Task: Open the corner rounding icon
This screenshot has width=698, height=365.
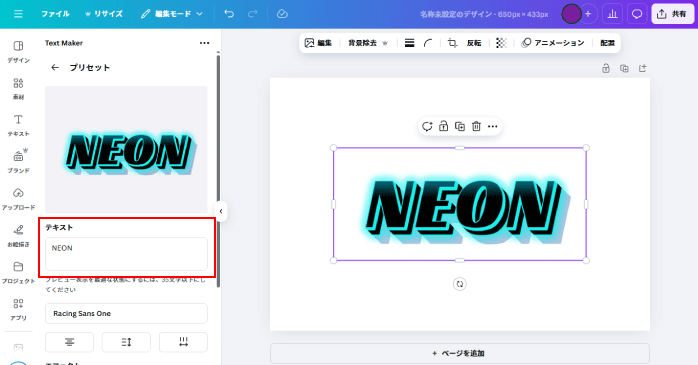Action: 428,43
